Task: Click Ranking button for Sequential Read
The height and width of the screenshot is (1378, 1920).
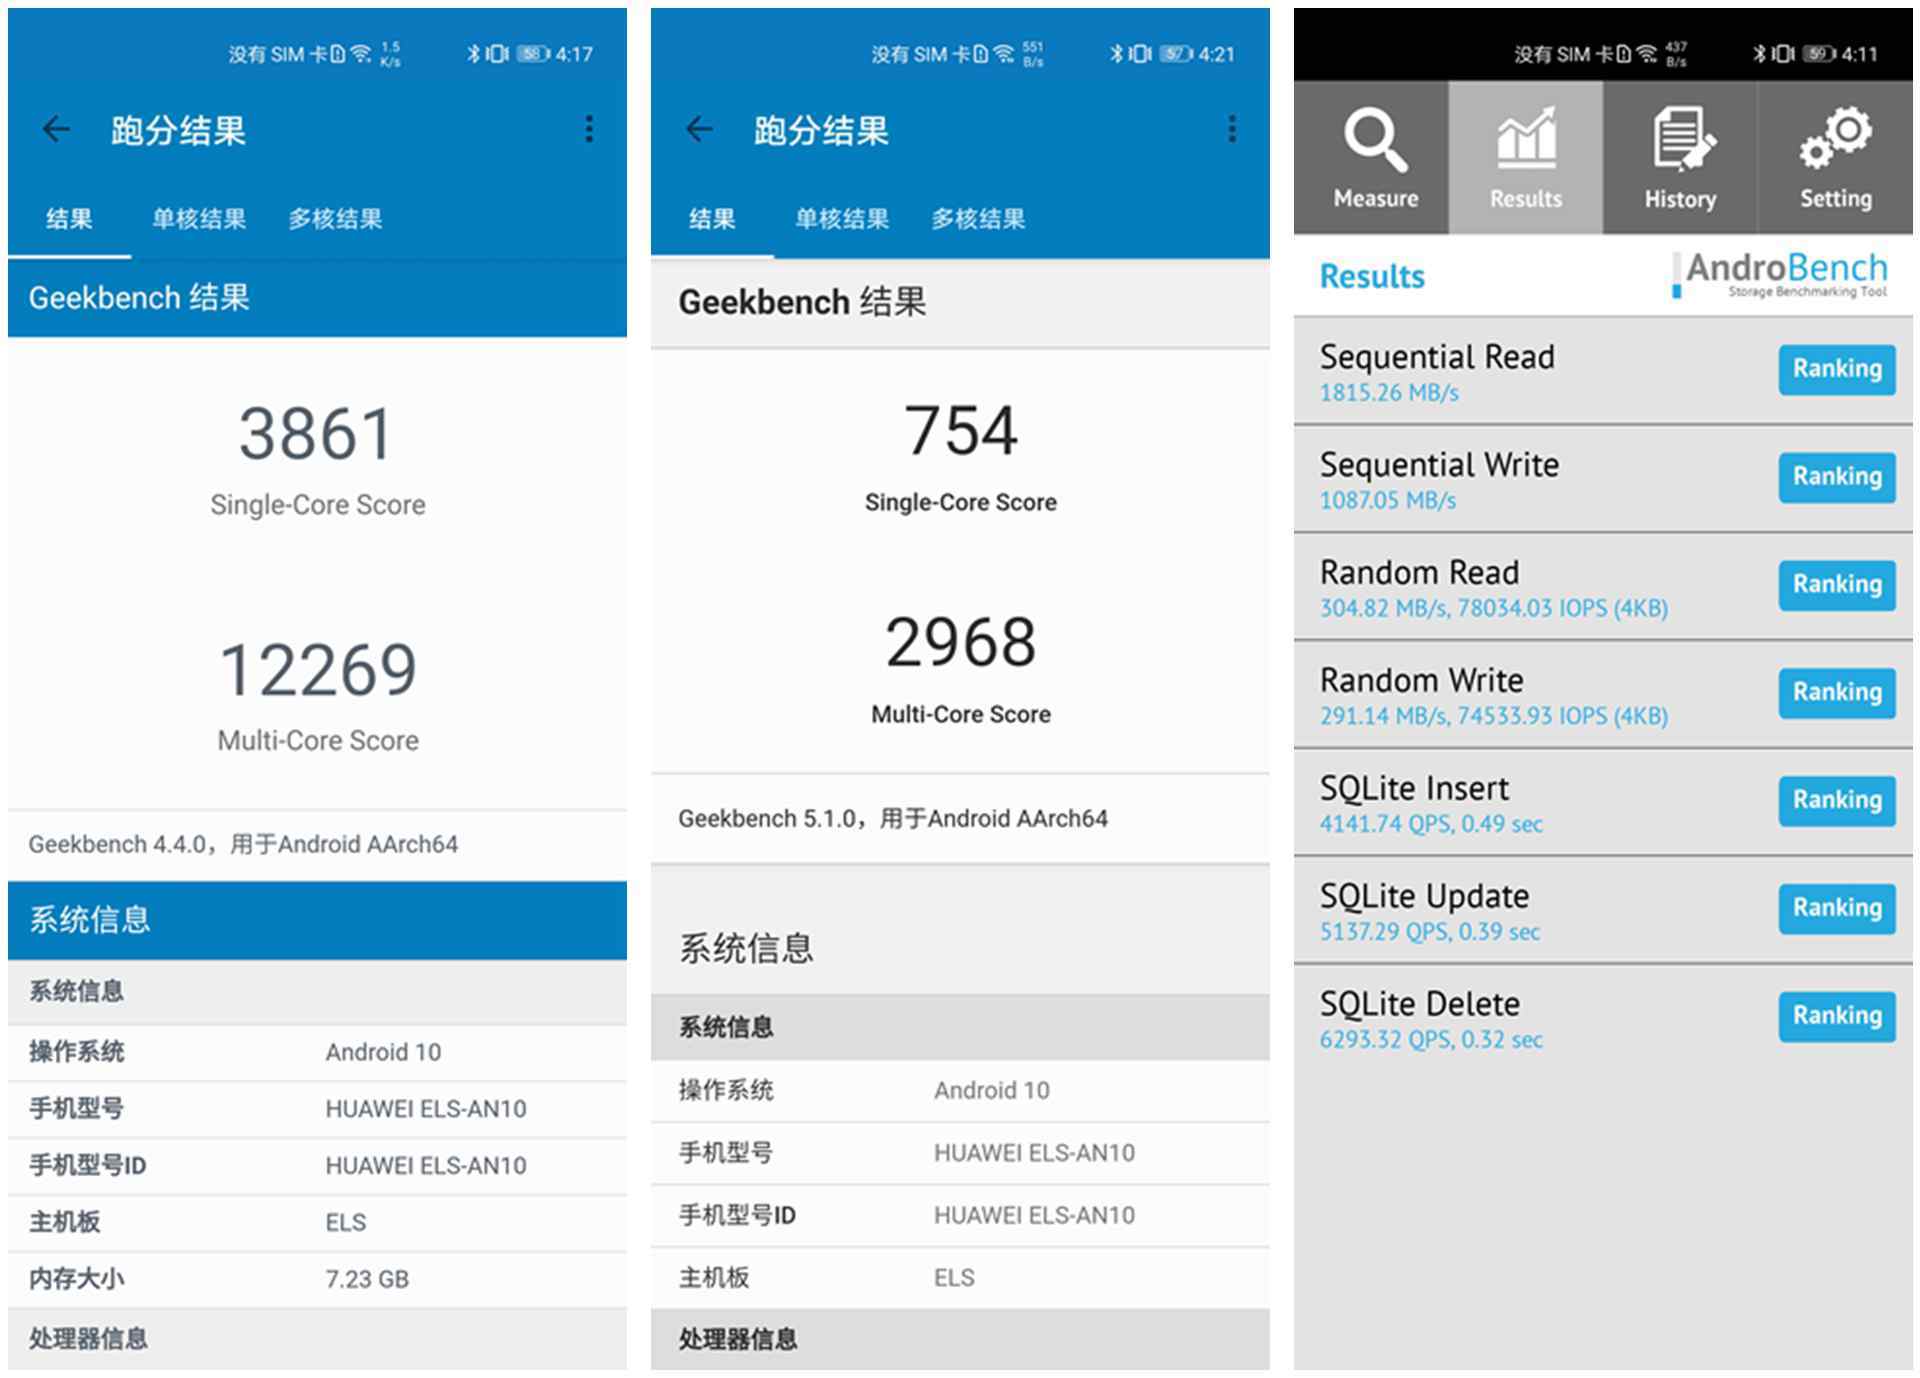Action: [x=1837, y=369]
